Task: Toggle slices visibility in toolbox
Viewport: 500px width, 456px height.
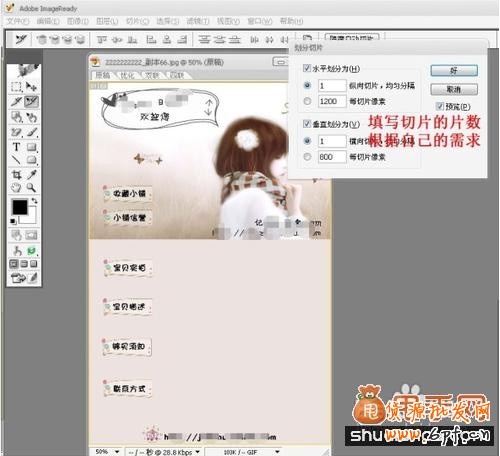Action: point(32,235)
